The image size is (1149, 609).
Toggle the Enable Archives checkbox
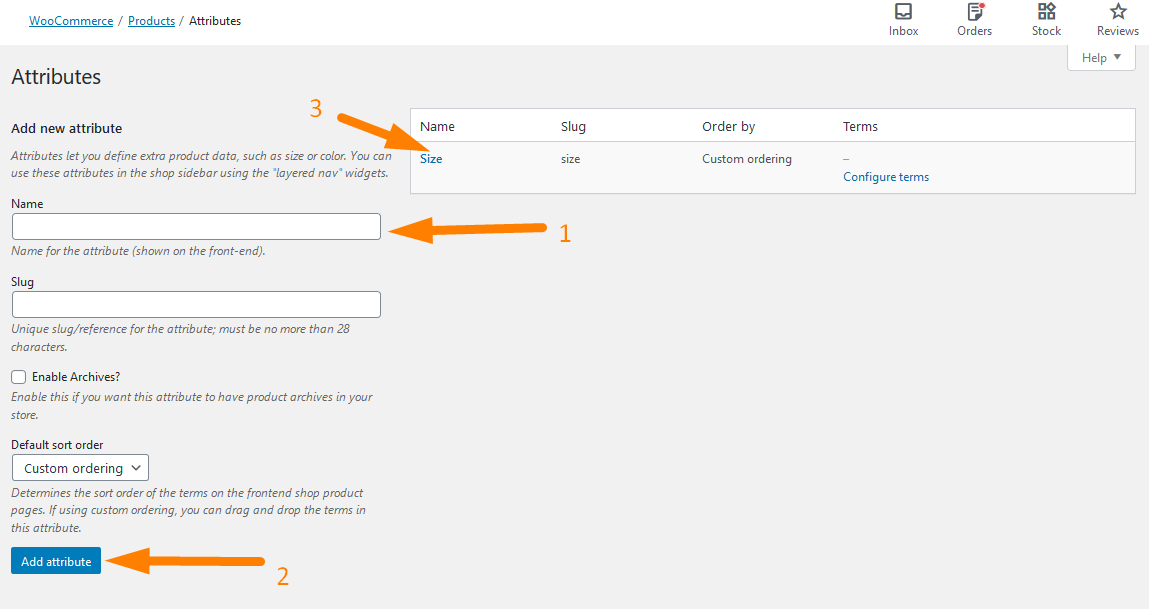point(18,377)
